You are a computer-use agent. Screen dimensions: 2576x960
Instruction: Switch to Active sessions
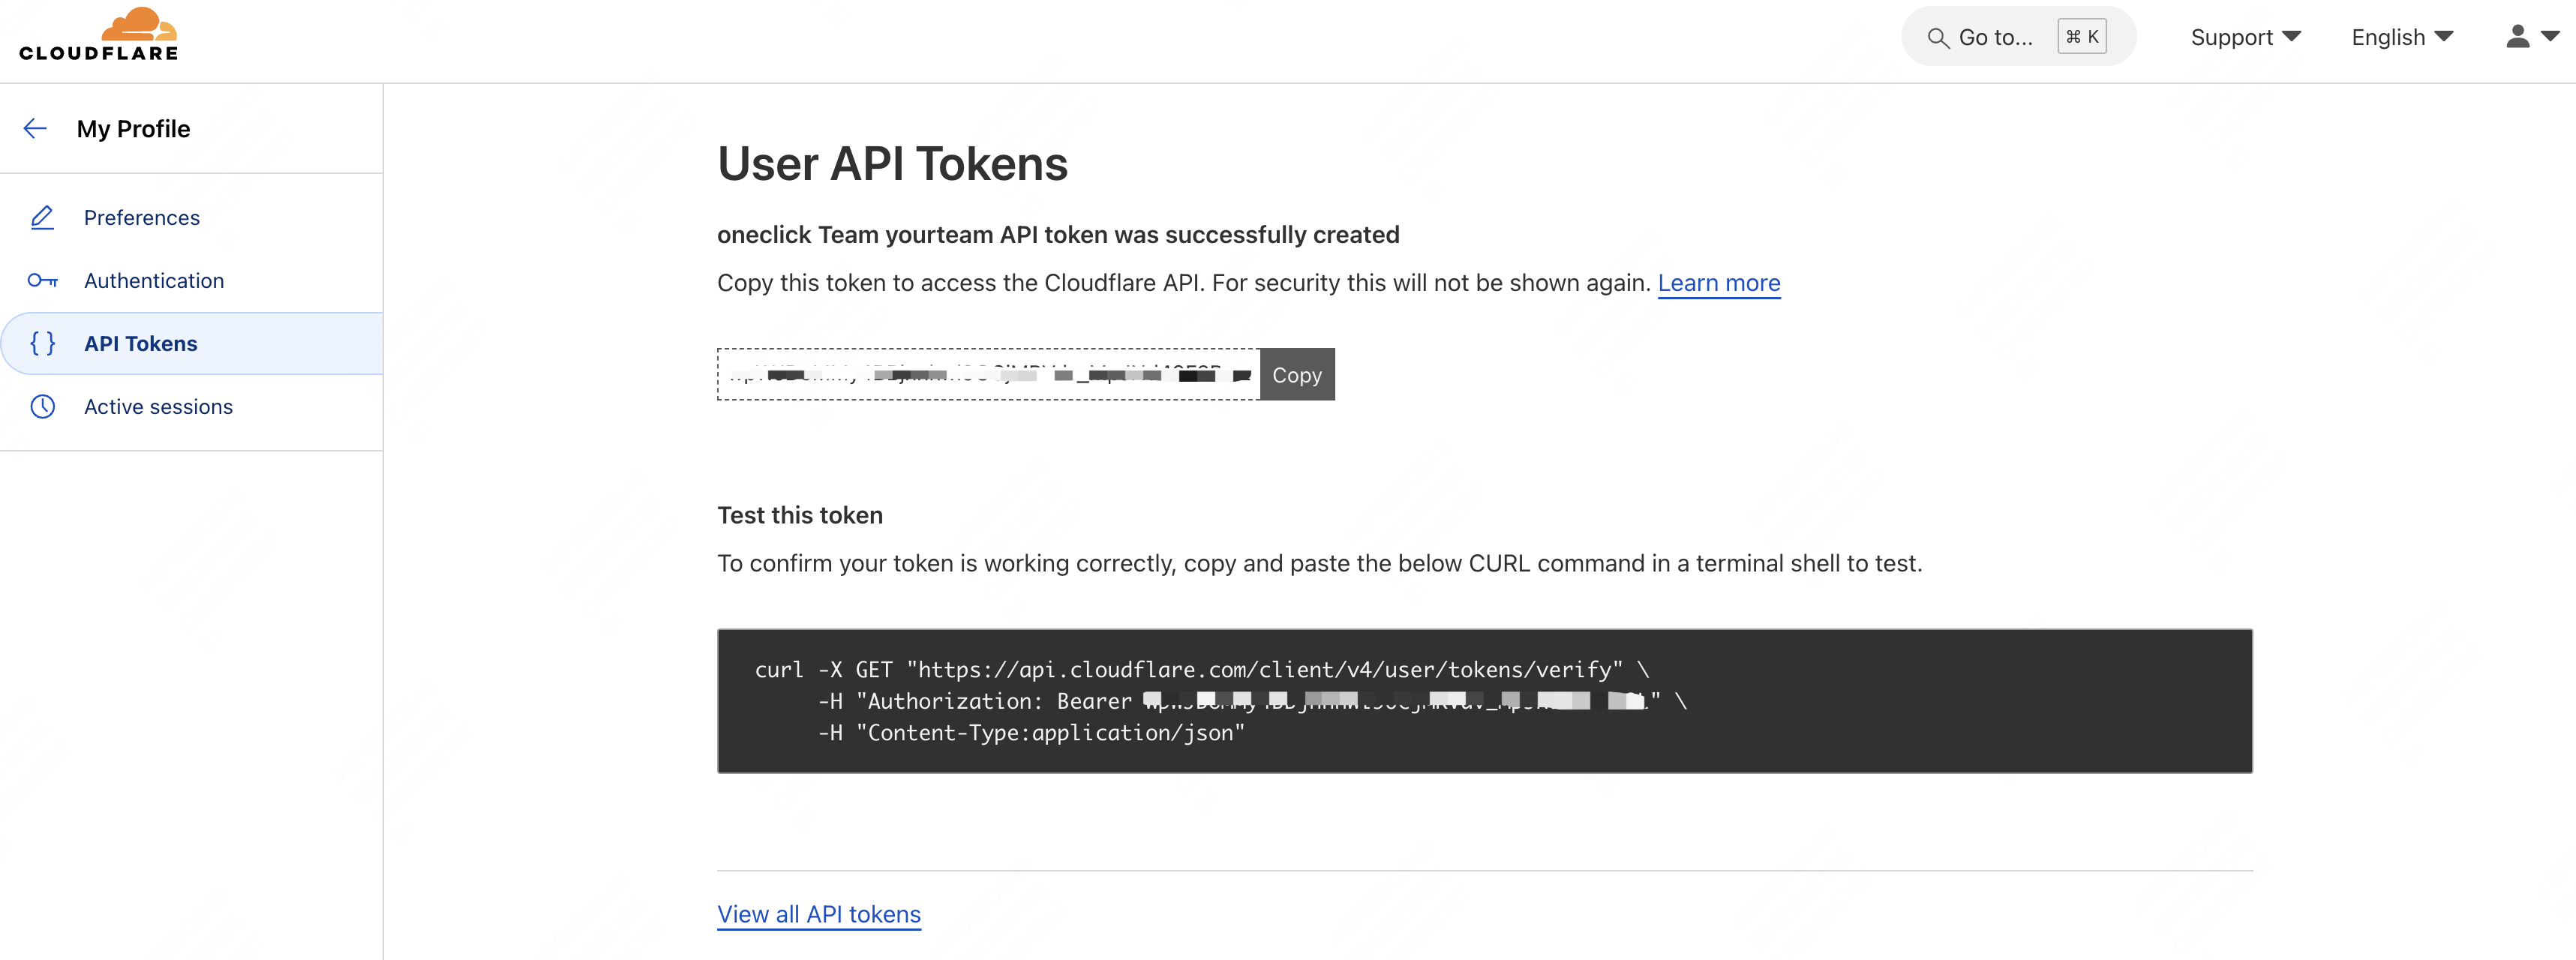(158, 406)
